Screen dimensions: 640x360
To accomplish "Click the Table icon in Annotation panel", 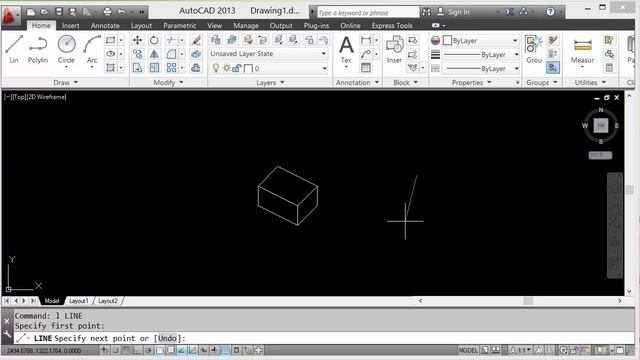I will tap(366, 68).
